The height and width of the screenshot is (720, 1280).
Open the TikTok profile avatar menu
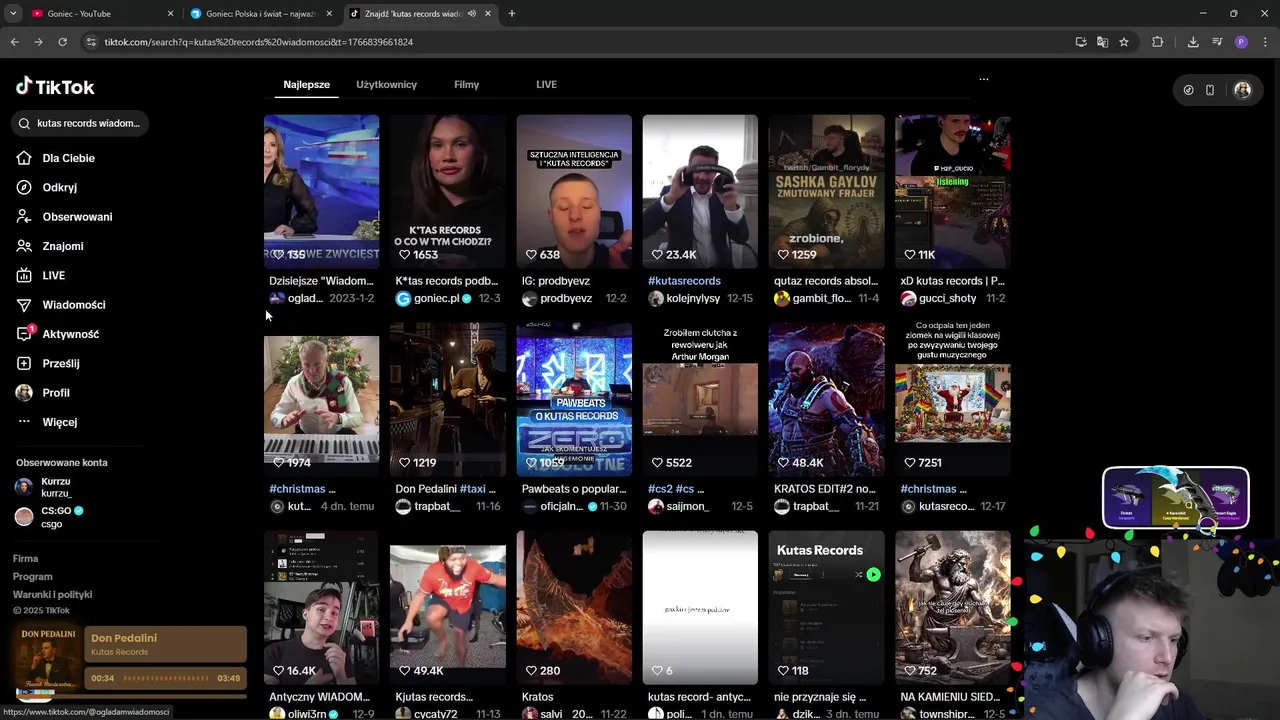1242,90
